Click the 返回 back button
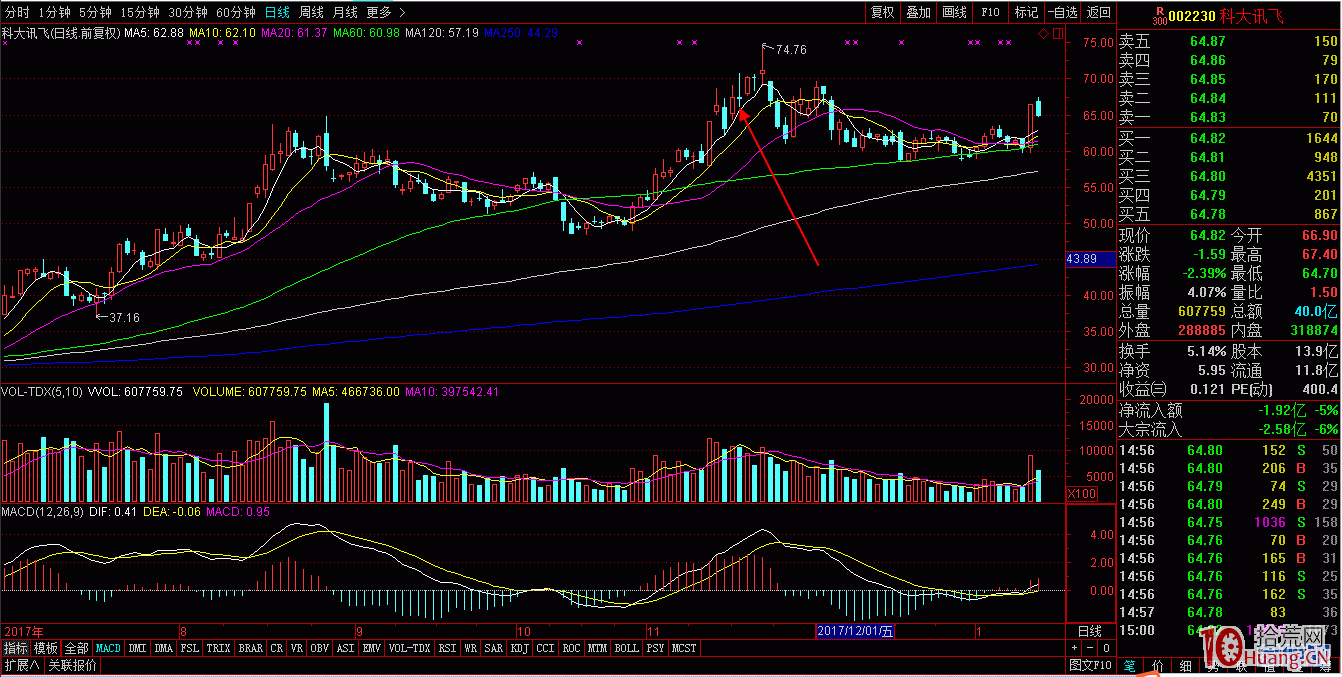The width and height of the screenshot is (1342, 677). 1098,12
